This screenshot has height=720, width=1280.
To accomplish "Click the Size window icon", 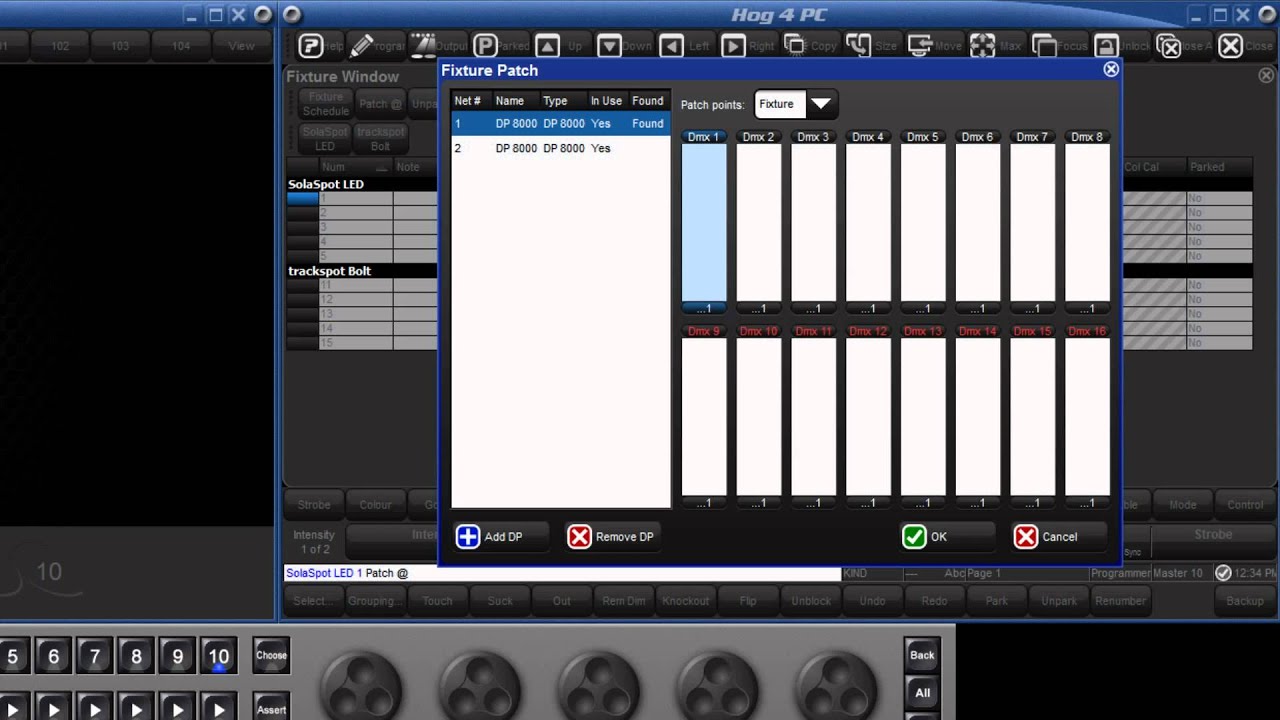I will [858, 46].
